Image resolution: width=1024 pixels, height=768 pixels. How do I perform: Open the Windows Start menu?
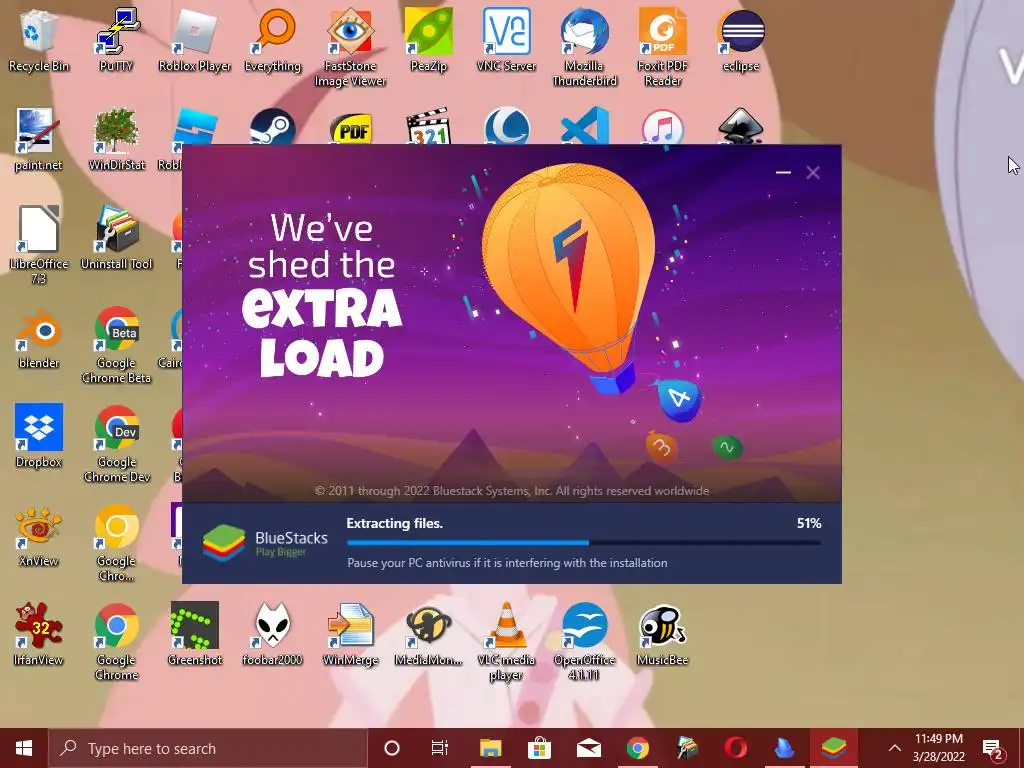tap(24, 748)
